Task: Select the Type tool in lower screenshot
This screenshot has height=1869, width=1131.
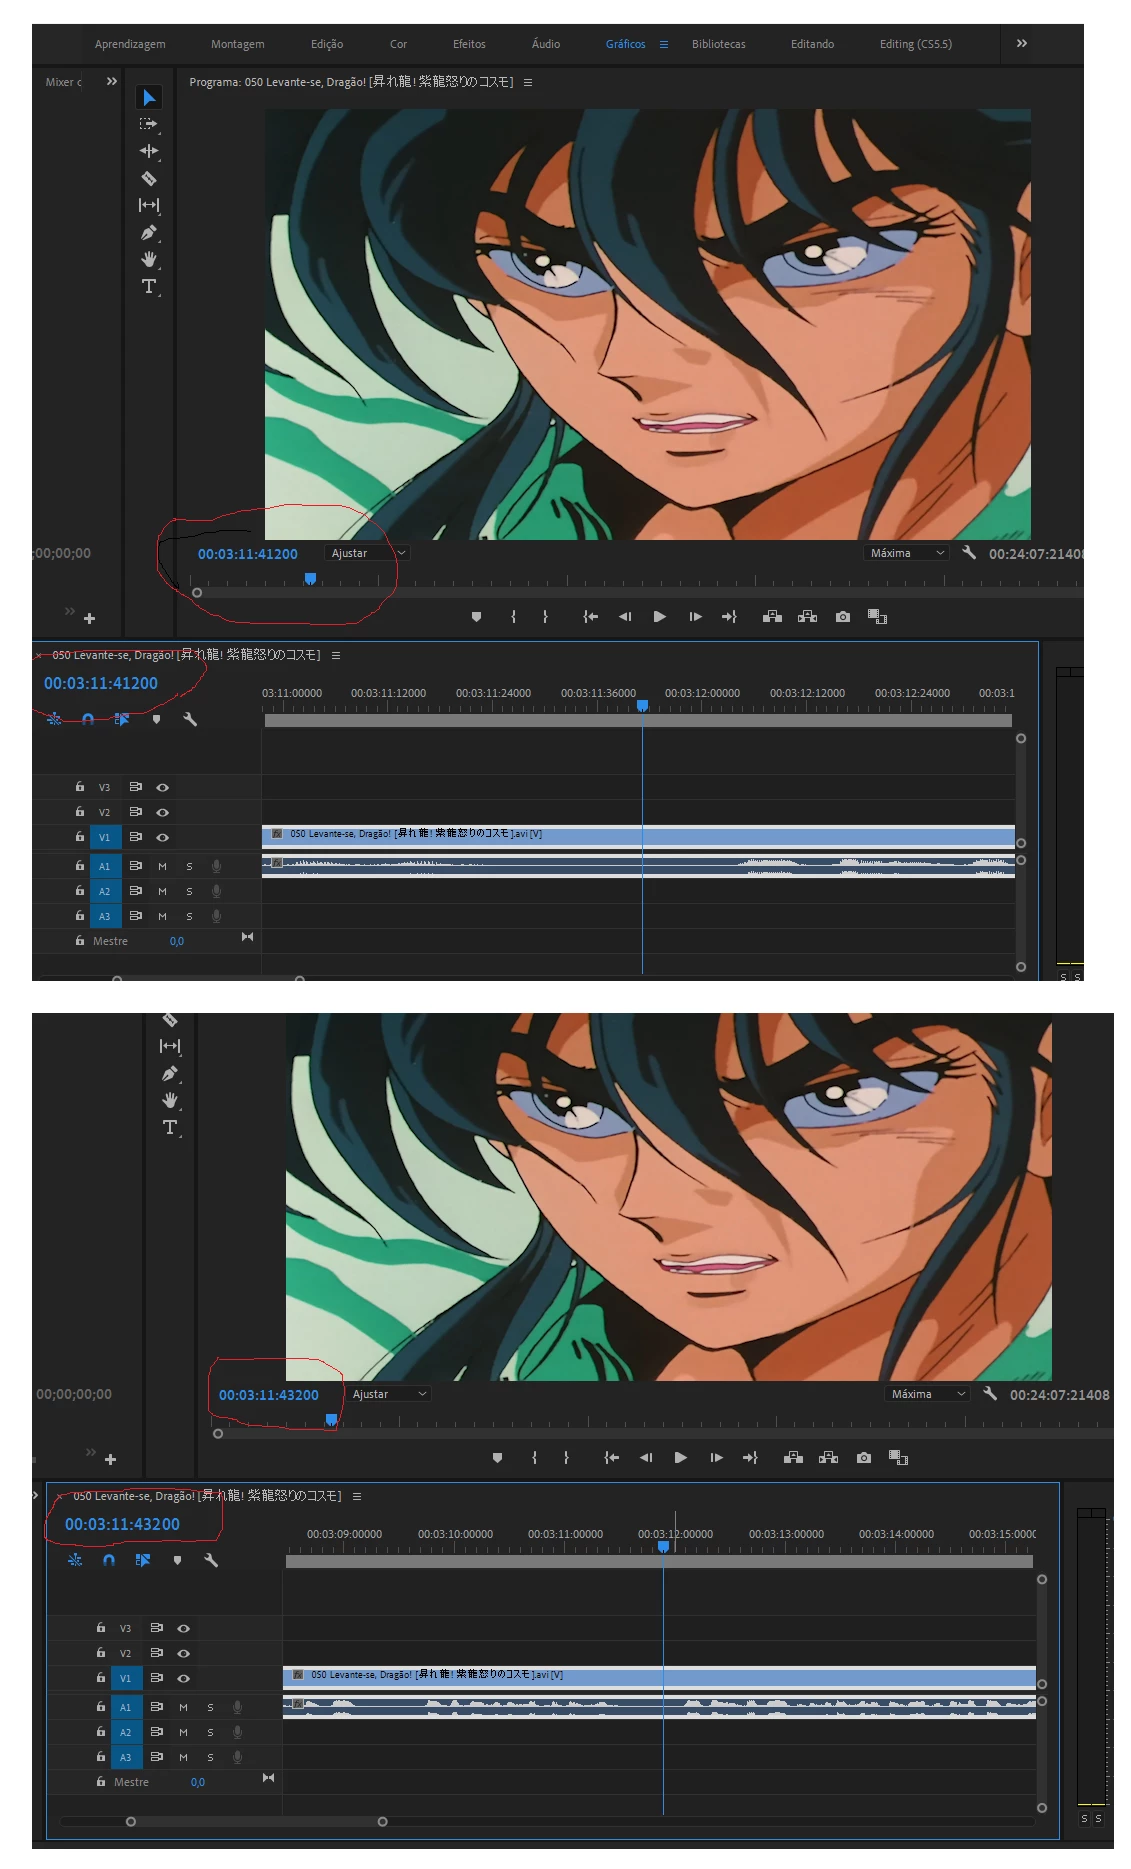Action: 170,1127
